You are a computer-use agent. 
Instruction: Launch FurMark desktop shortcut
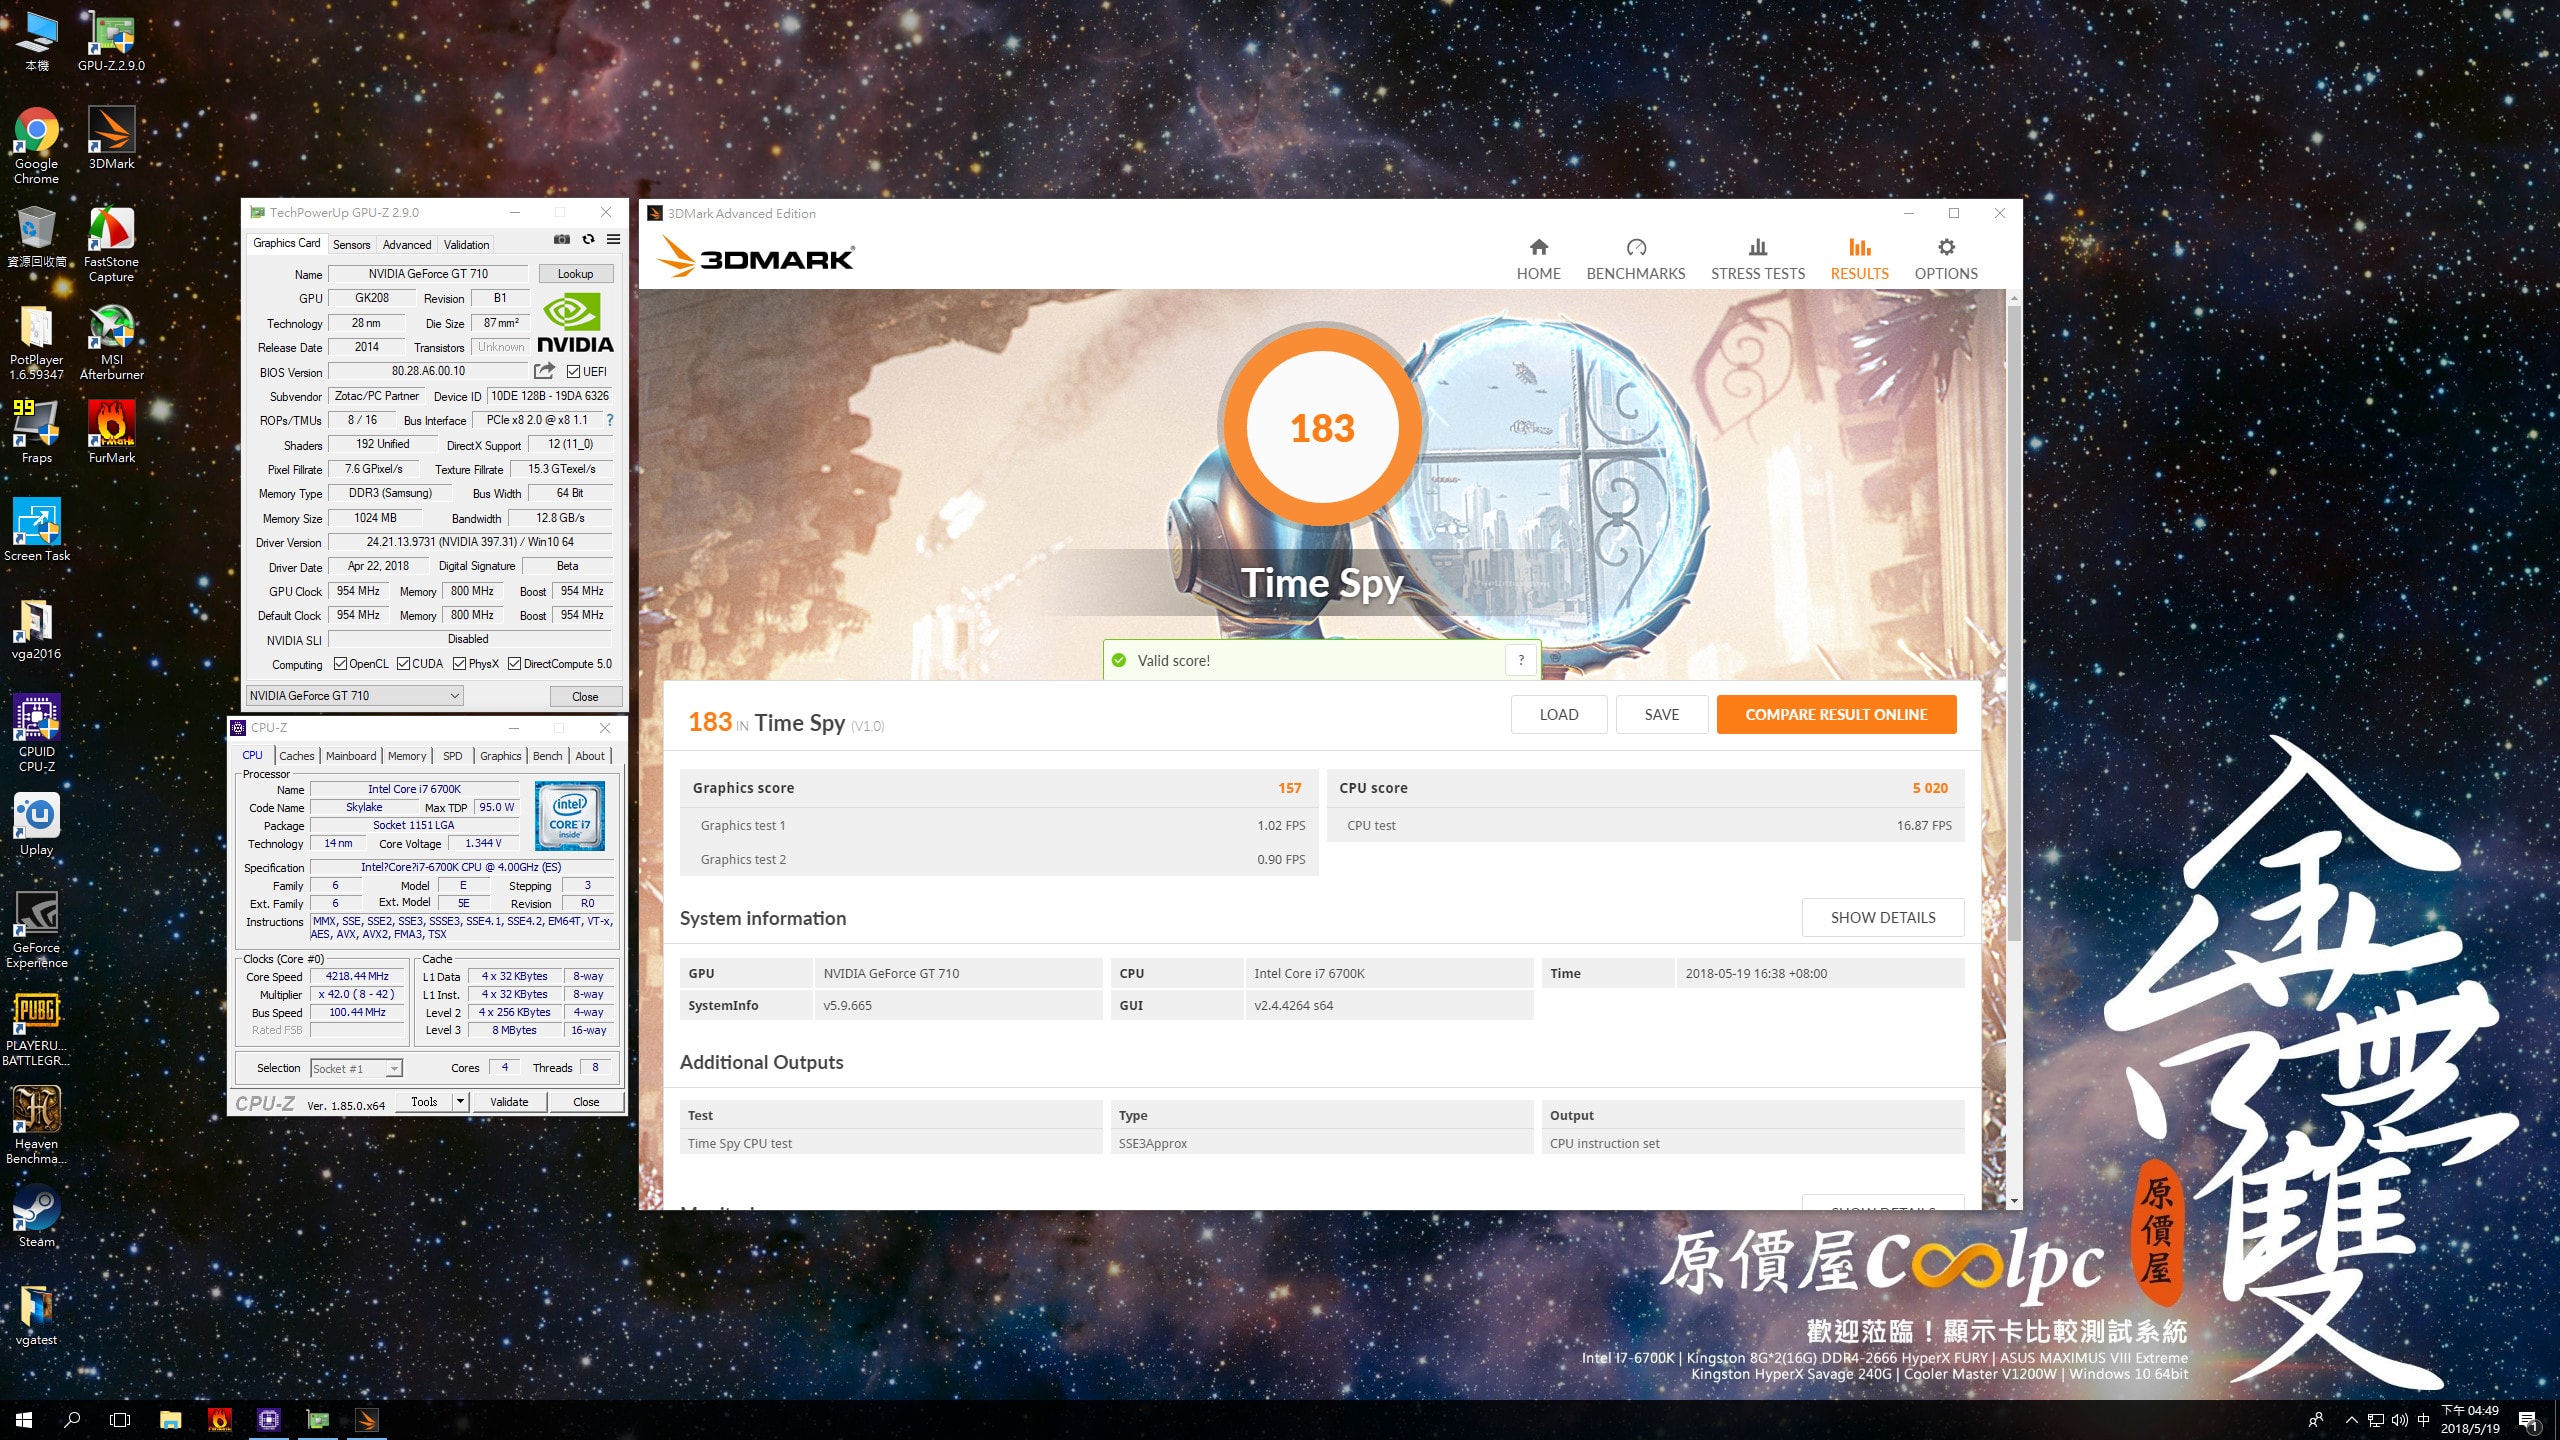pyautogui.click(x=111, y=432)
